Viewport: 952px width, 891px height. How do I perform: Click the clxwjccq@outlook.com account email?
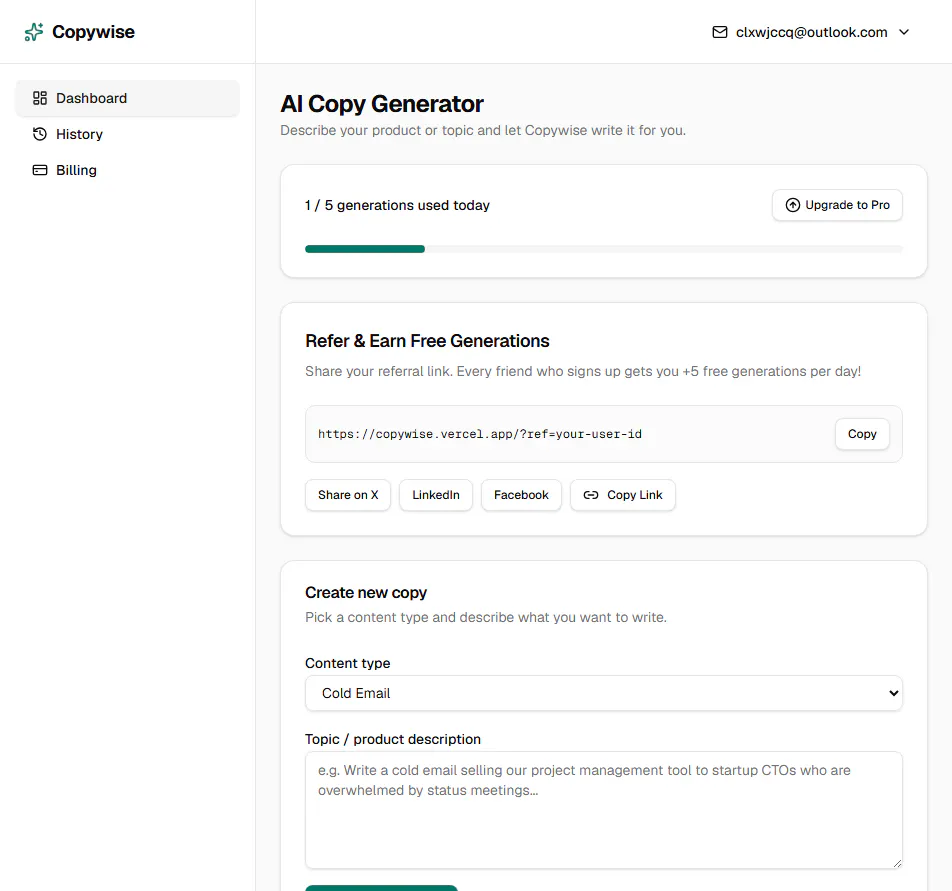point(812,32)
